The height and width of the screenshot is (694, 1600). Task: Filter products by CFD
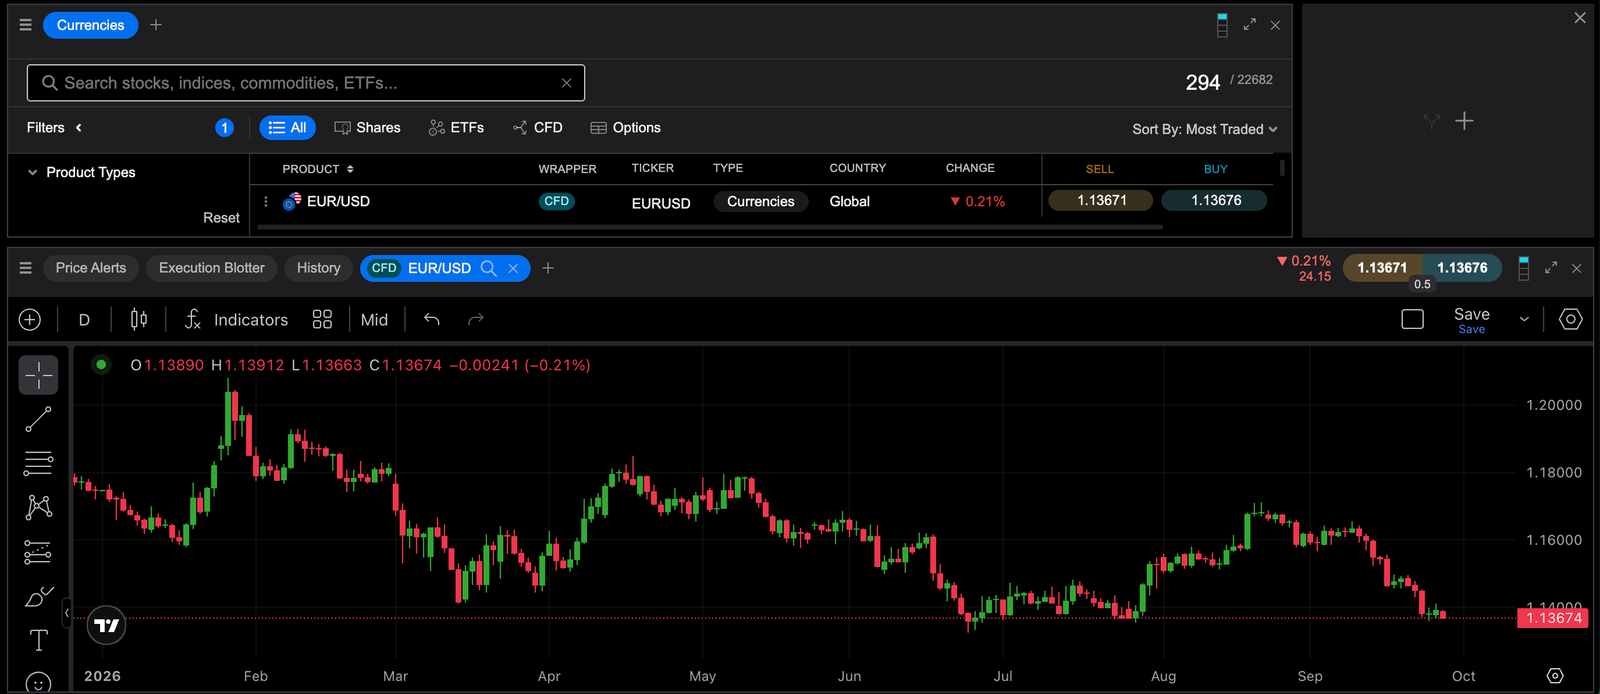coord(538,128)
